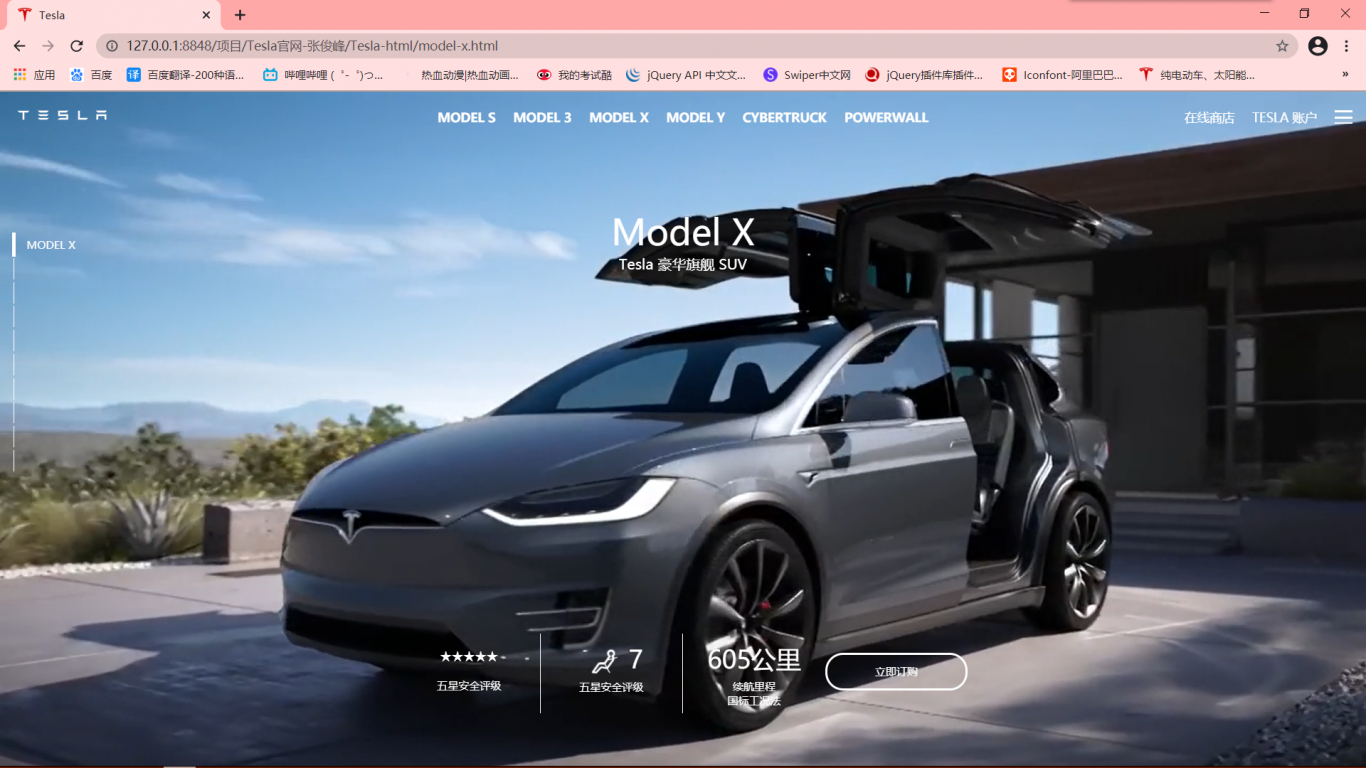
Task: Minimize the browser window
Action: click(x=1265, y=13)
